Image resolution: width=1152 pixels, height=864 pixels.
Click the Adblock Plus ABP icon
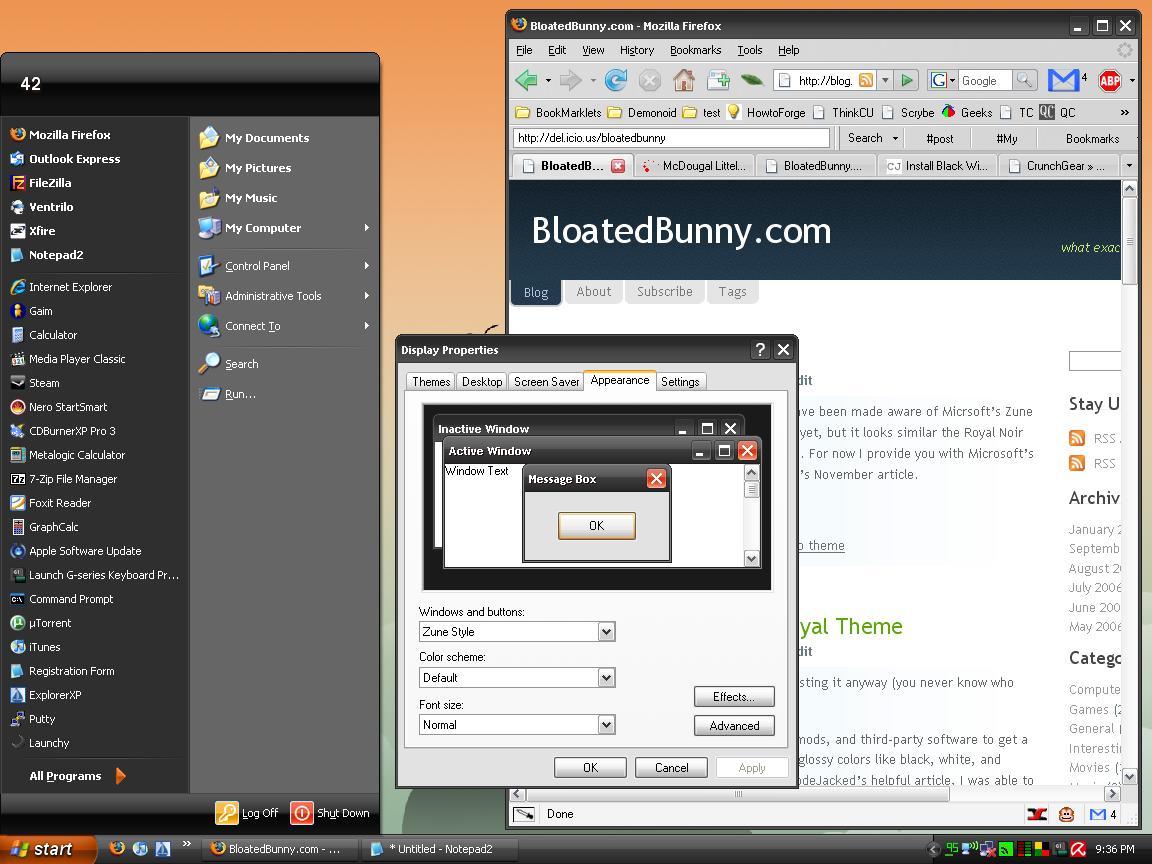(1109, 80)
